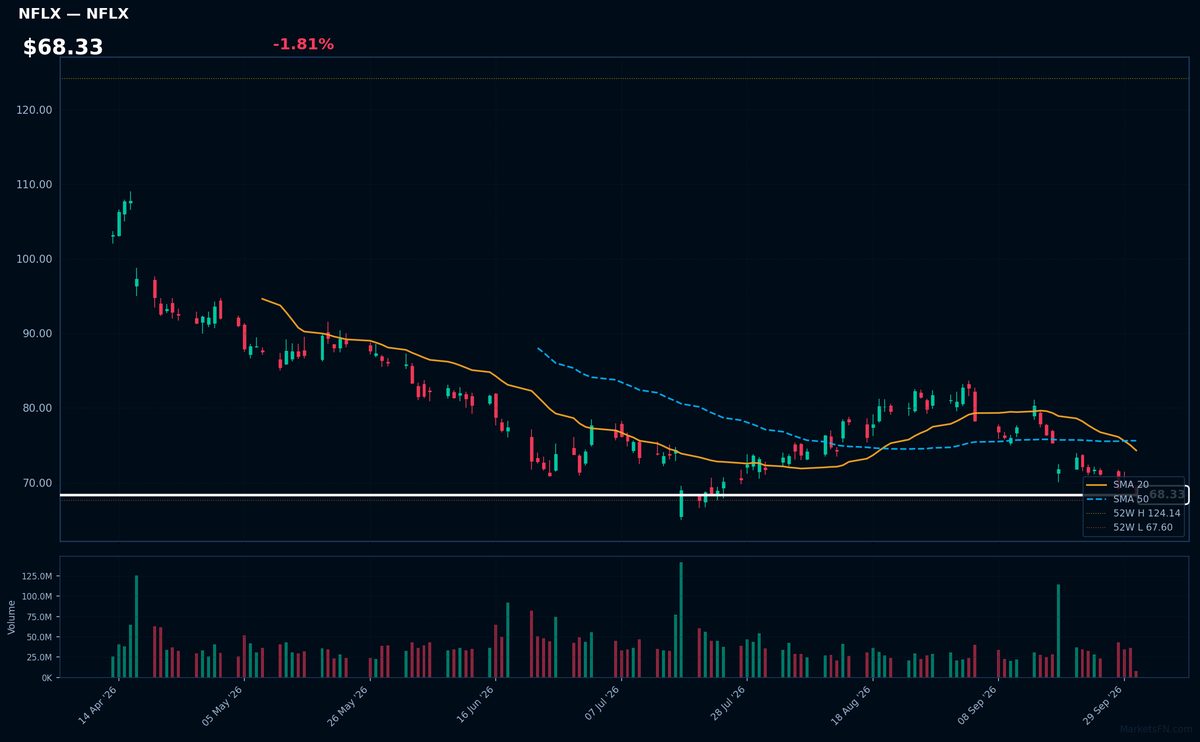The width and height of the screenshot is (1200, 742).
Task: Click the 29 Sep '26 date label
Action: [1103, 704]
